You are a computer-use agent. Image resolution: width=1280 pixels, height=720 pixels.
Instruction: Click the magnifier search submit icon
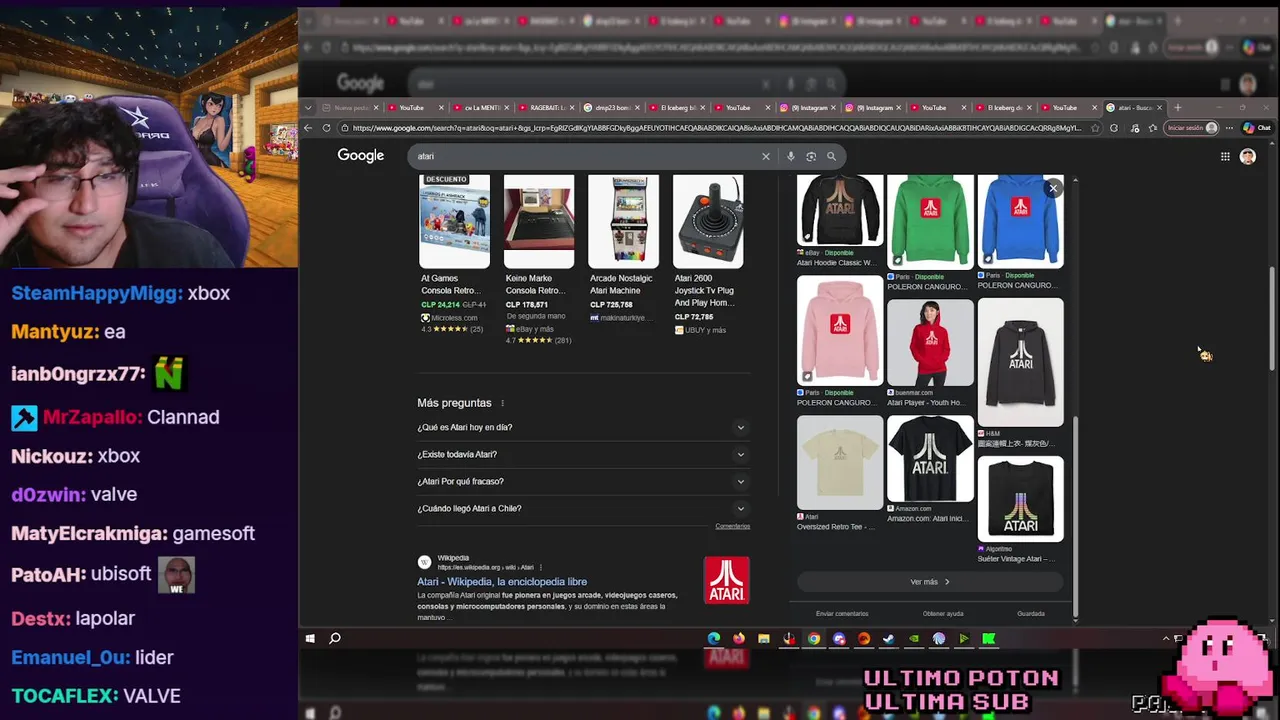(831, 156)
